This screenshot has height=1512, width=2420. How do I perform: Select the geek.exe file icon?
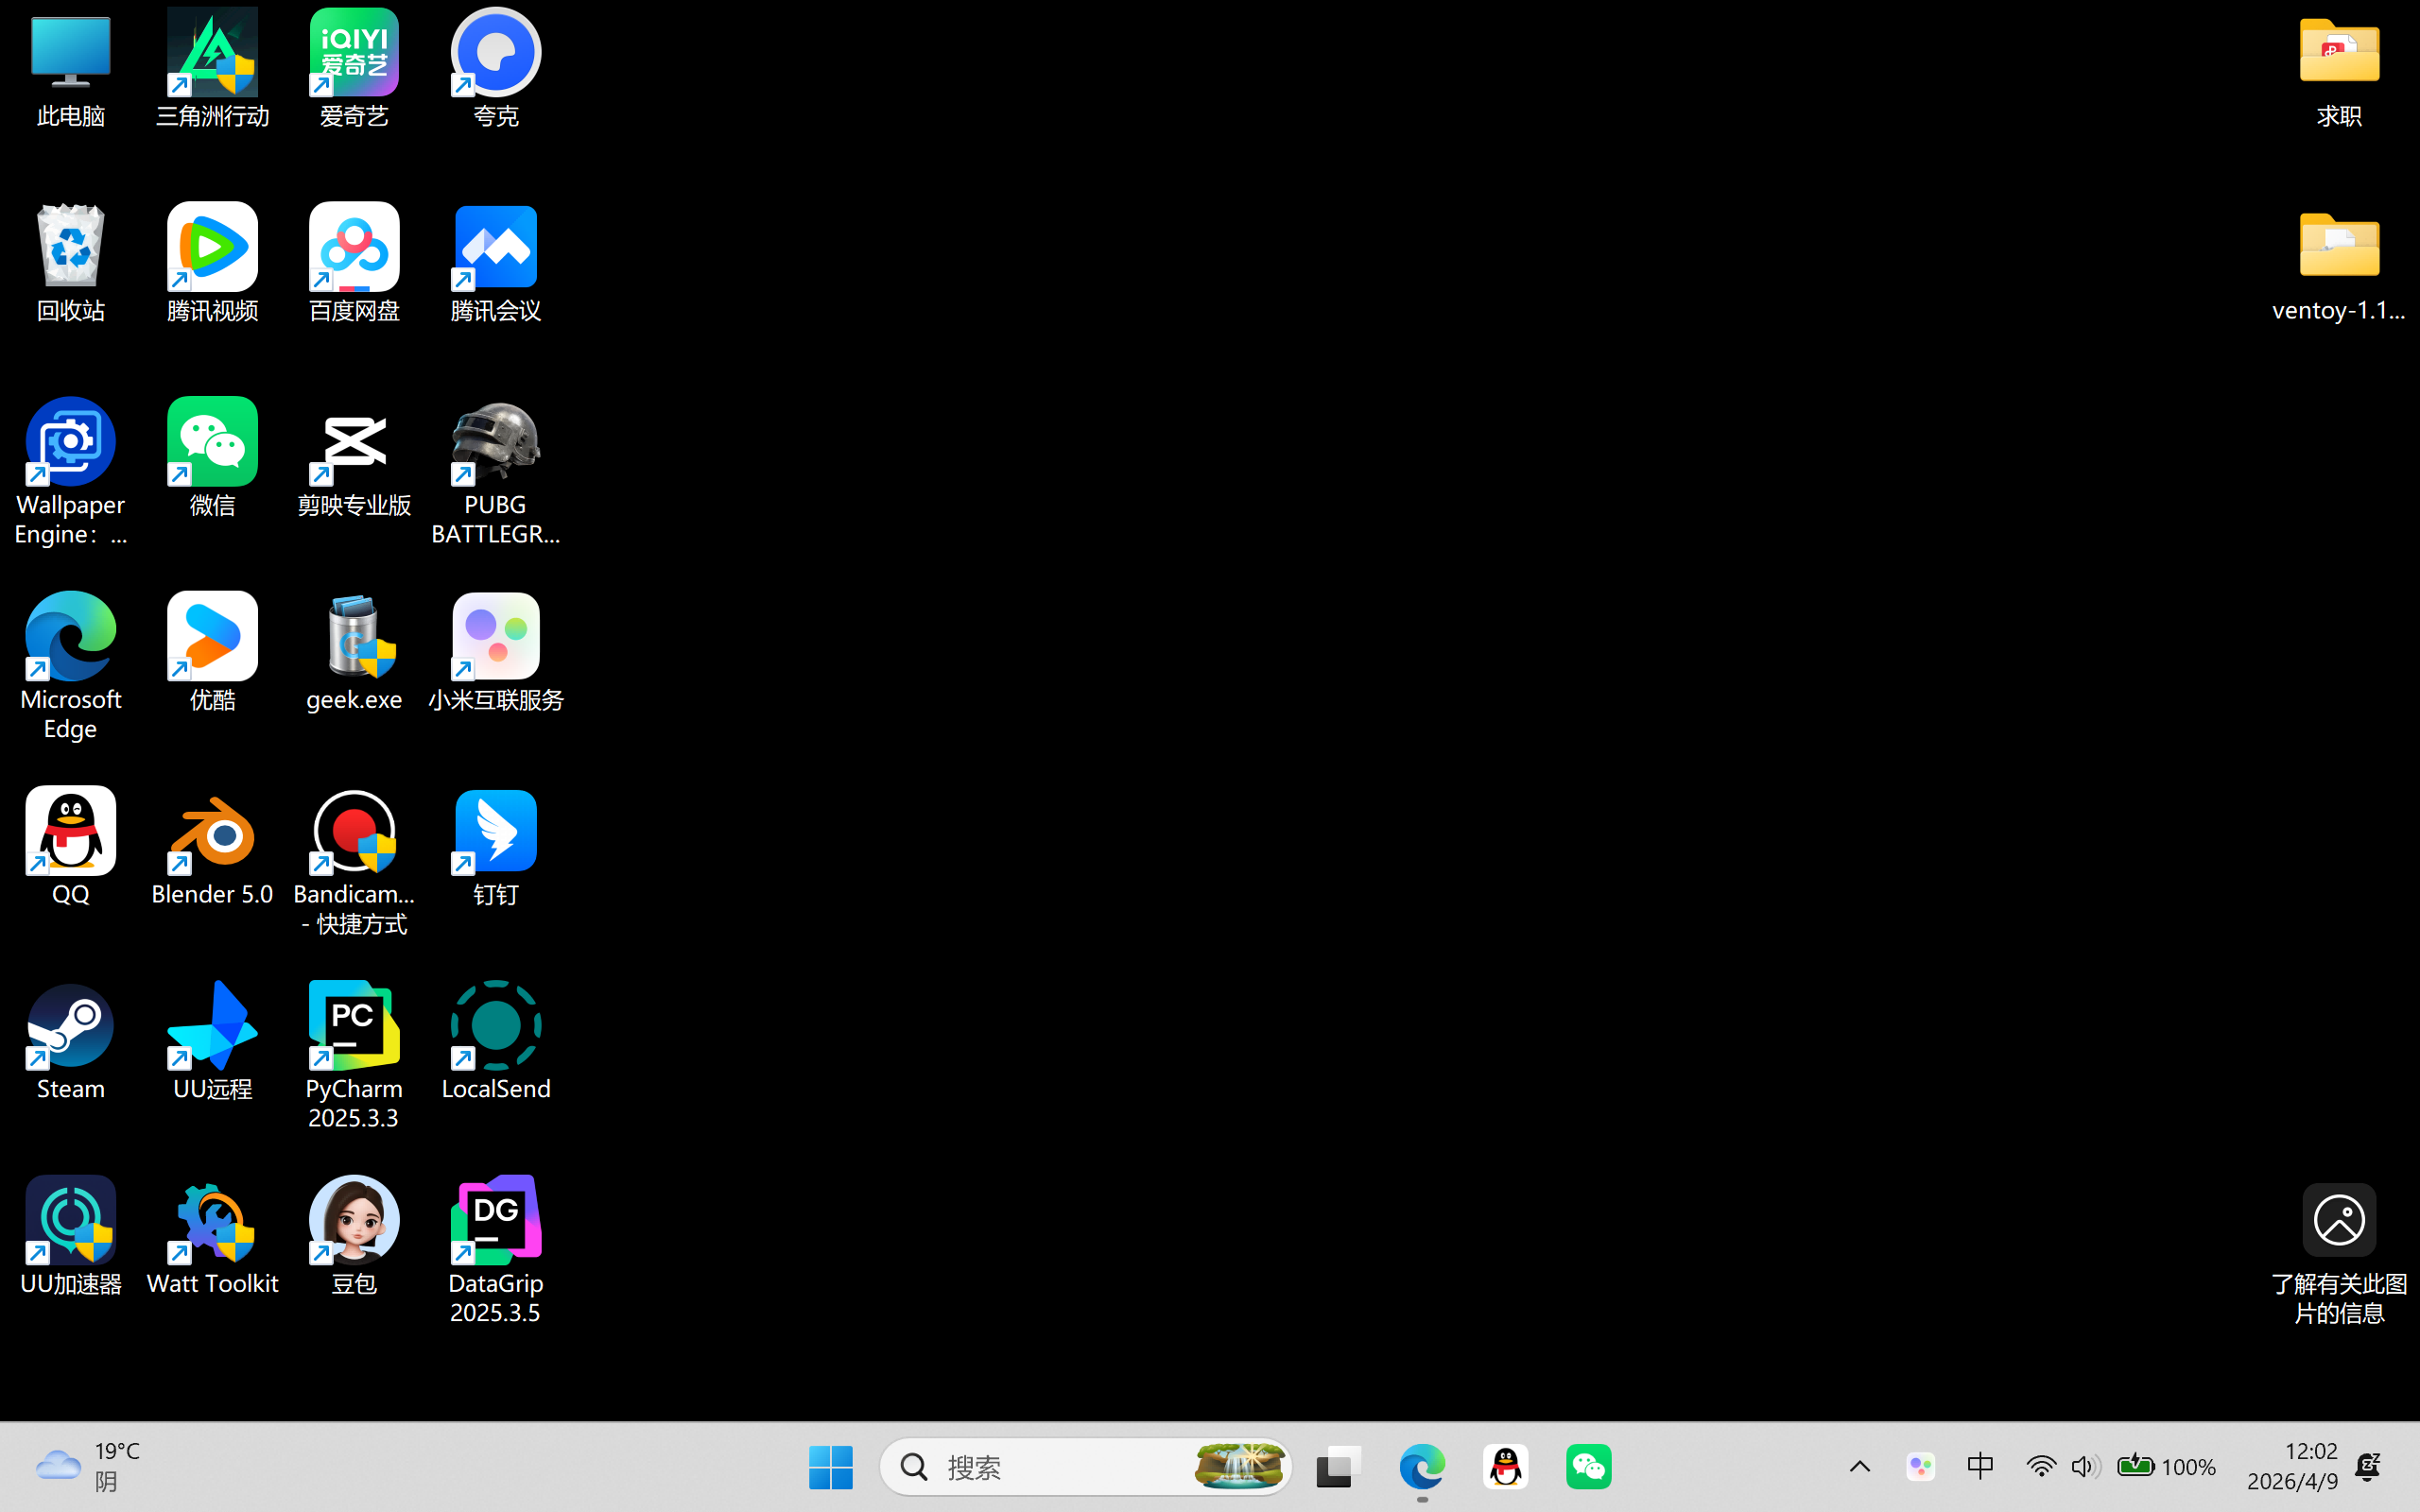[x=354, y=652]
